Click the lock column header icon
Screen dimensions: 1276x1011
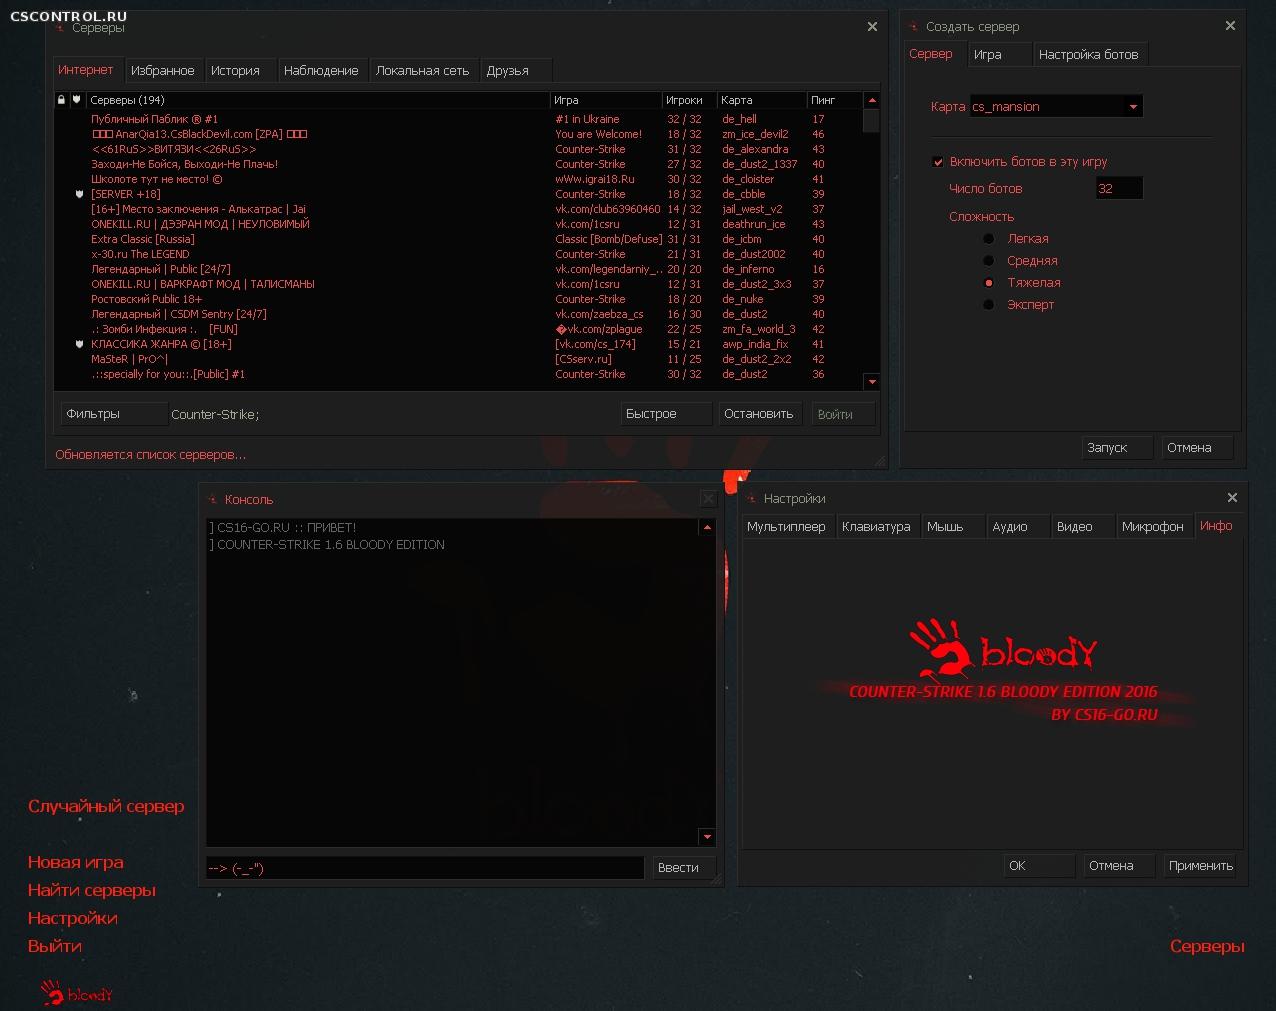click(61, 100)
